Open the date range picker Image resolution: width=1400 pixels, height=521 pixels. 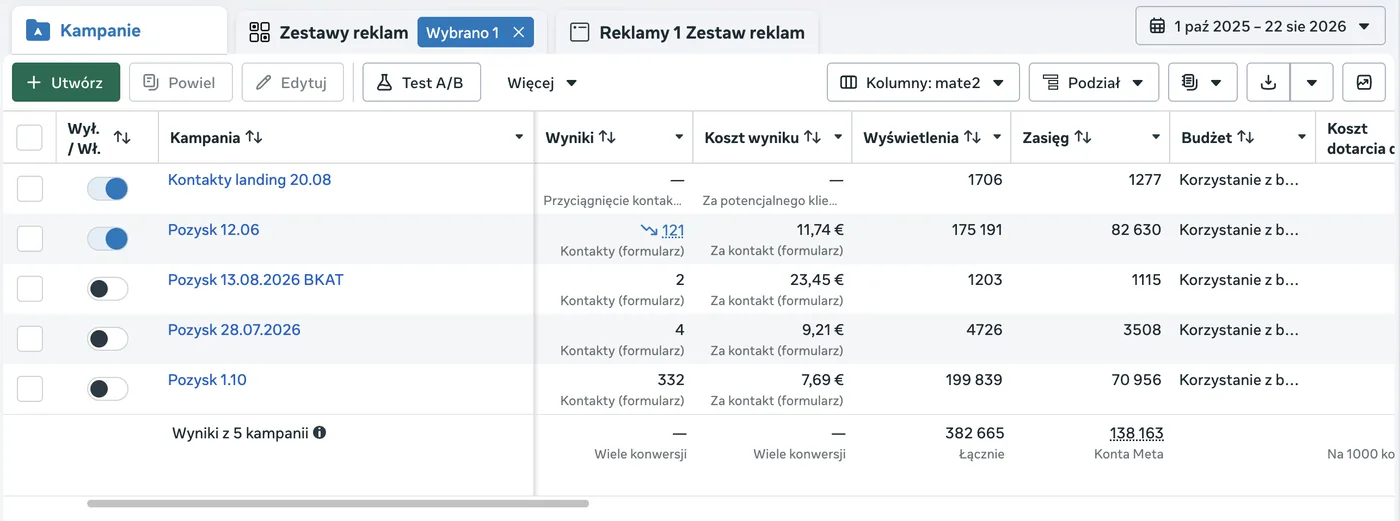(1260, 26)
